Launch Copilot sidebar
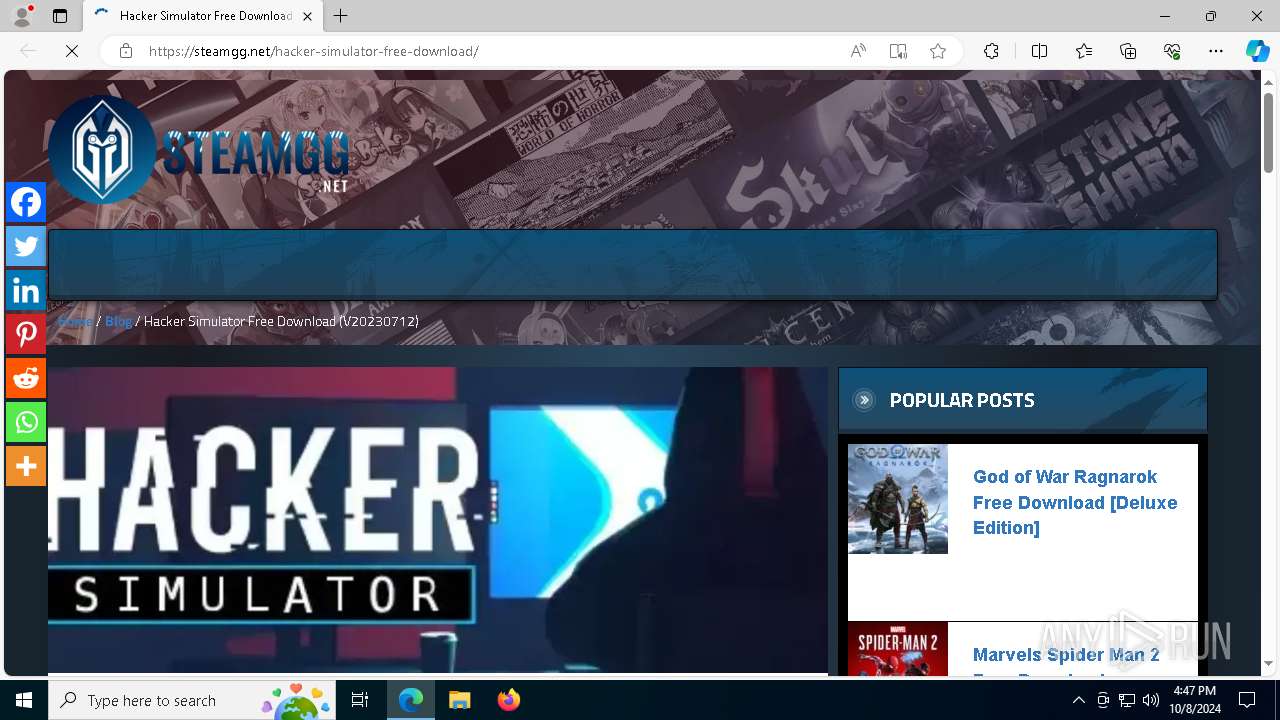Image resolution: width=1280 pixels, height=720 pixels. 1257,51
